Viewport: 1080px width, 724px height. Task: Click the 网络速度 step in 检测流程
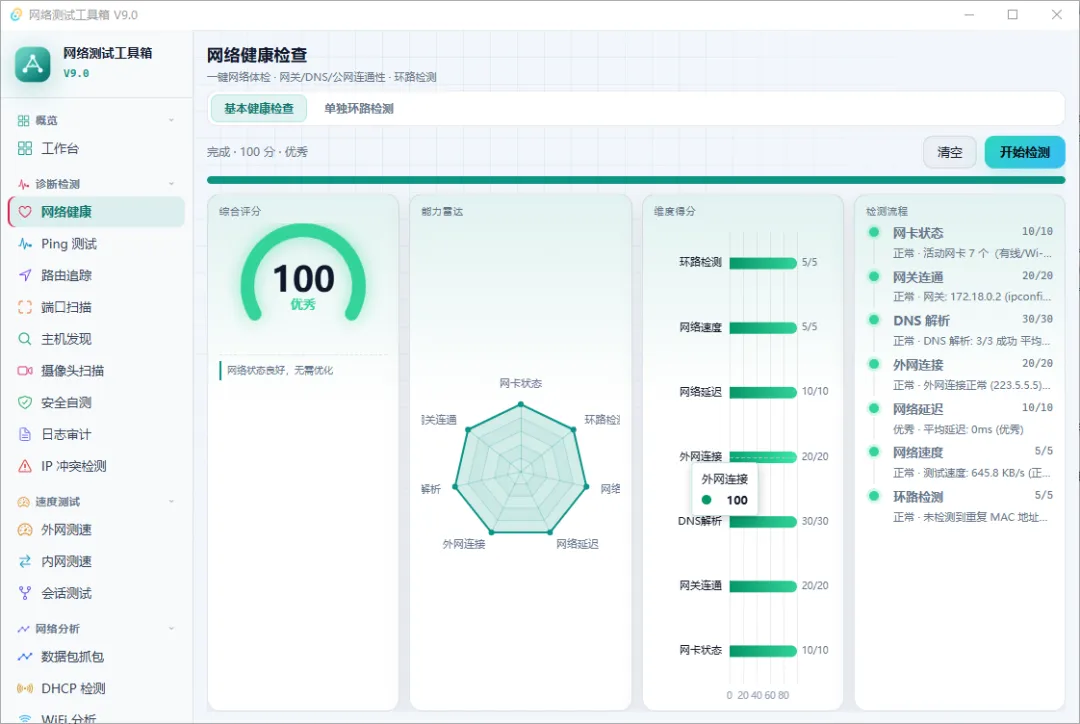pos(961,462)
